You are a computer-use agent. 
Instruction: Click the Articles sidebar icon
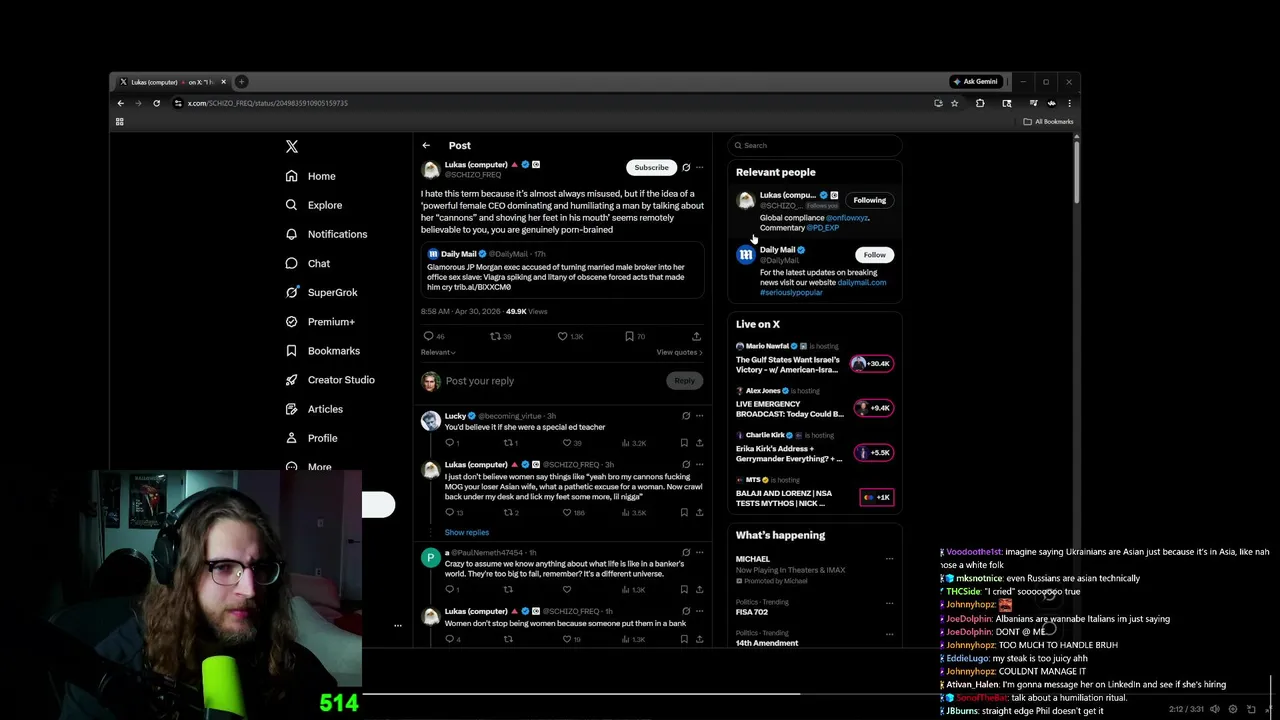click(291, 409)
